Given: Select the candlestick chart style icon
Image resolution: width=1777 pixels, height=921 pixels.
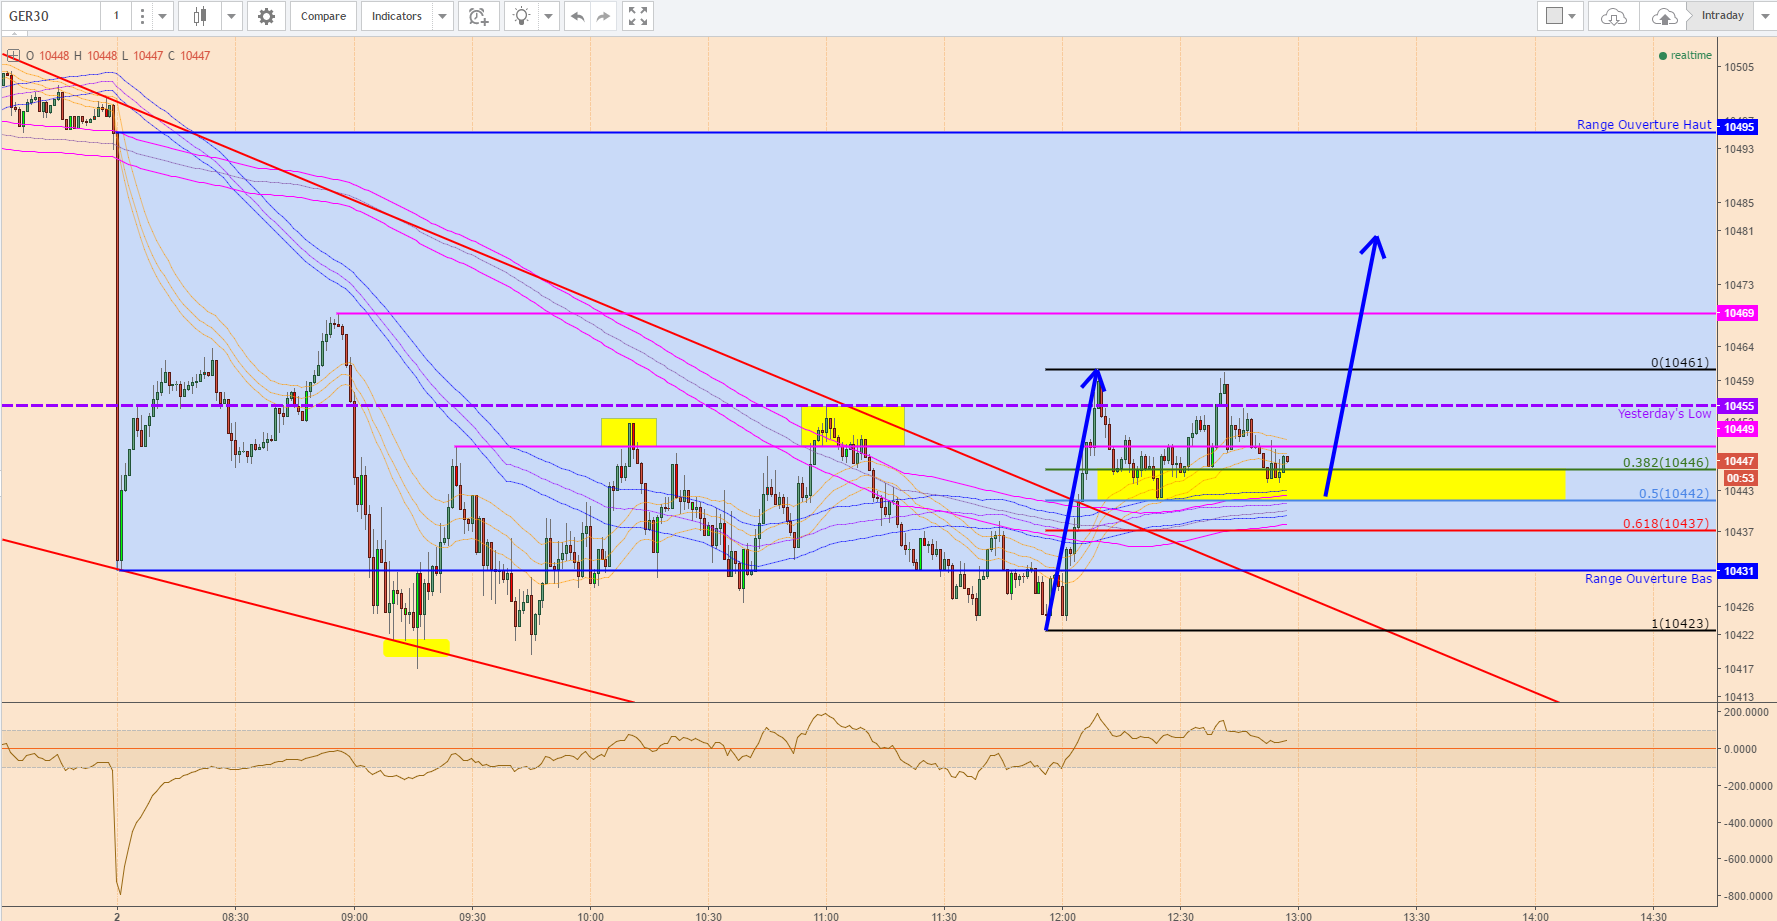Looking at the screenshot, I should point(200,16).
